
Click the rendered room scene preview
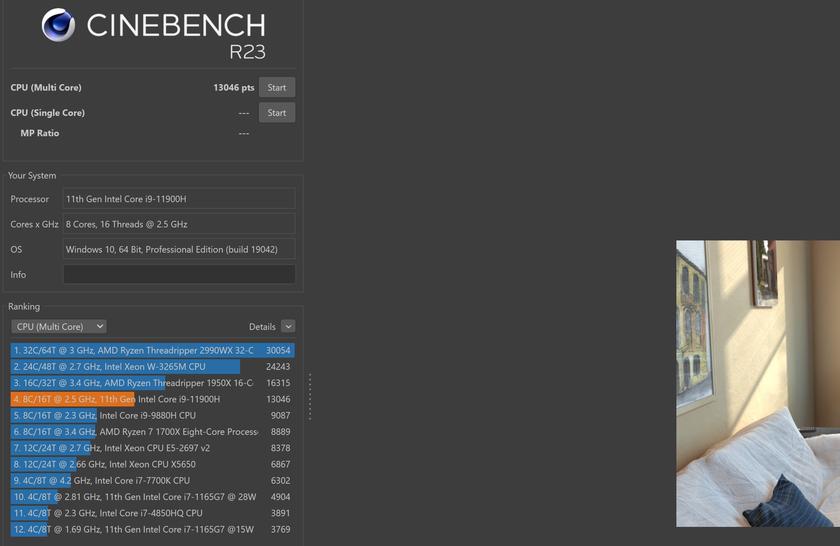(757, 383)
